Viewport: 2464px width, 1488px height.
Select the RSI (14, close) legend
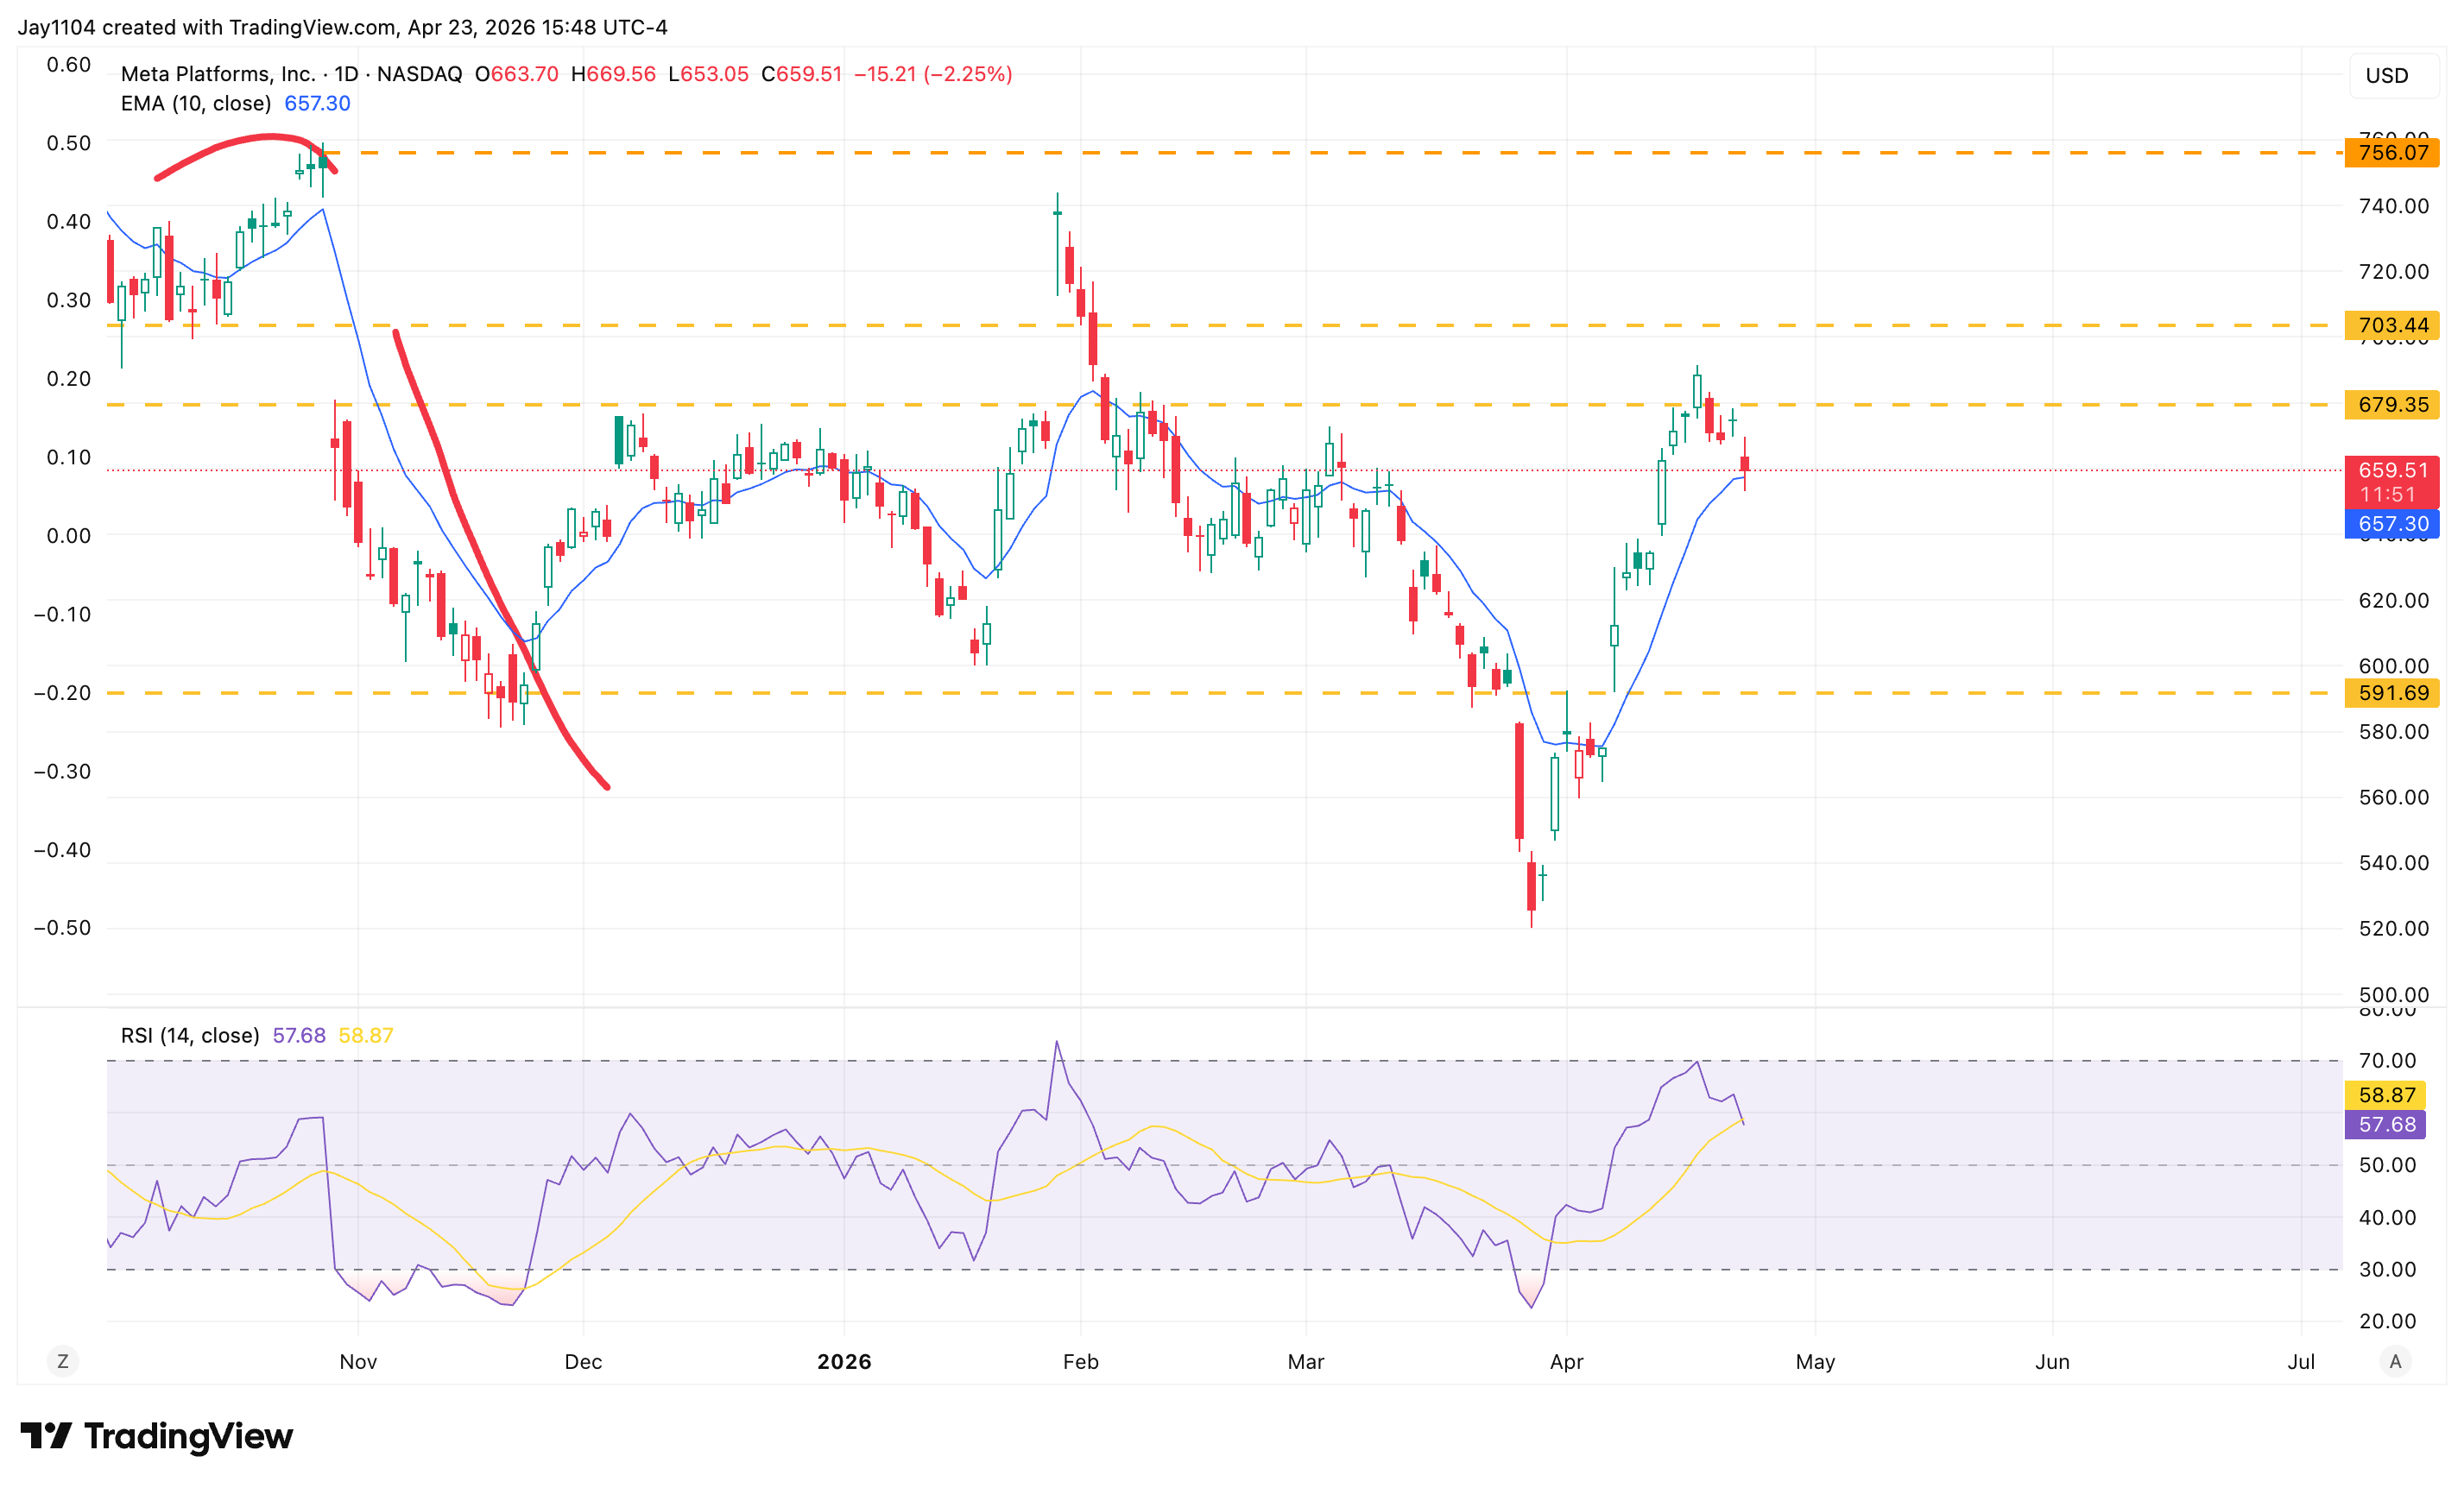point(190,1035)
